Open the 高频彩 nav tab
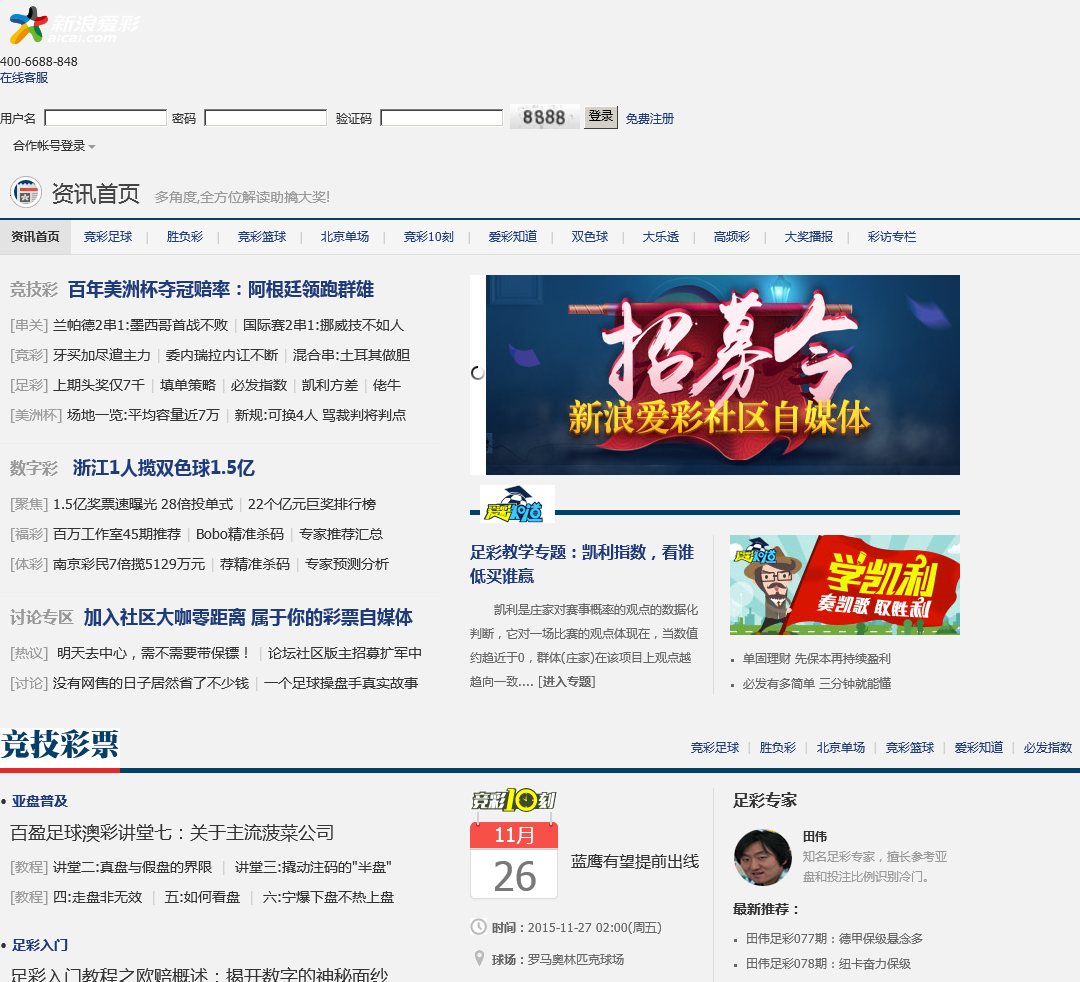 [731, 237]
